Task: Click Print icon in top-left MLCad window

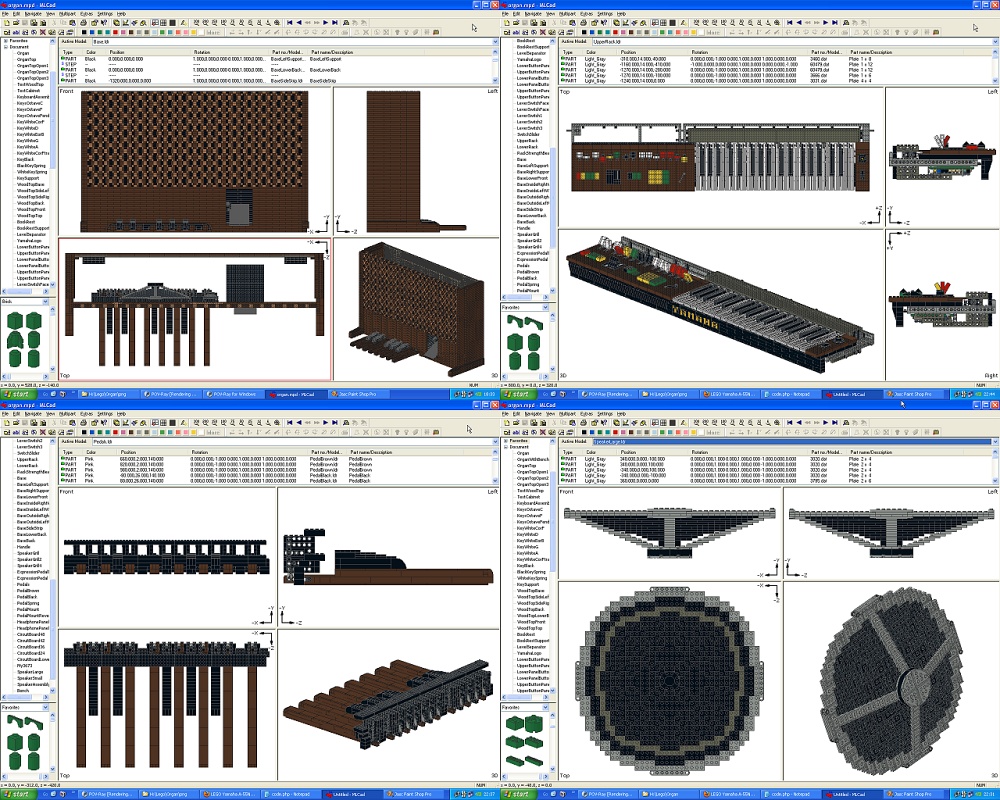Action: (84, 23)
